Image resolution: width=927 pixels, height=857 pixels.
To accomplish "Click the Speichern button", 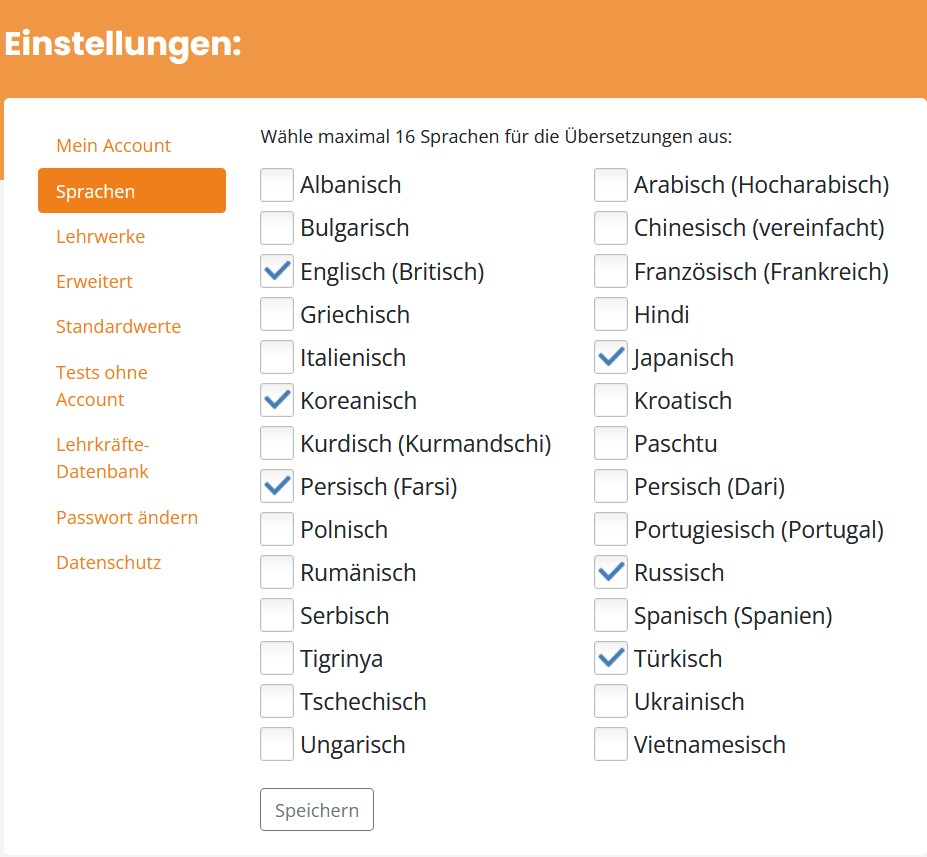I will tap(317, 810).
